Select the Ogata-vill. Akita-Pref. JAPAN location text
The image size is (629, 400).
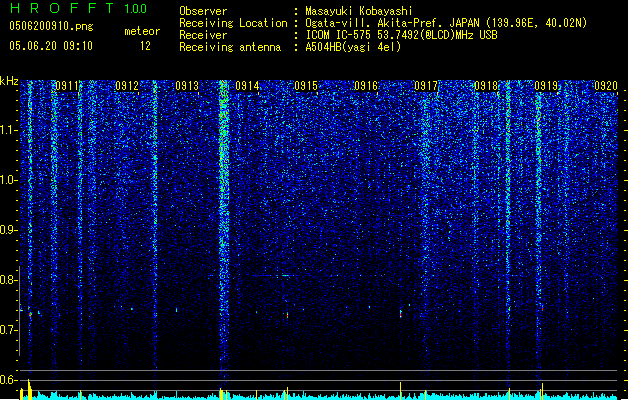446,23
